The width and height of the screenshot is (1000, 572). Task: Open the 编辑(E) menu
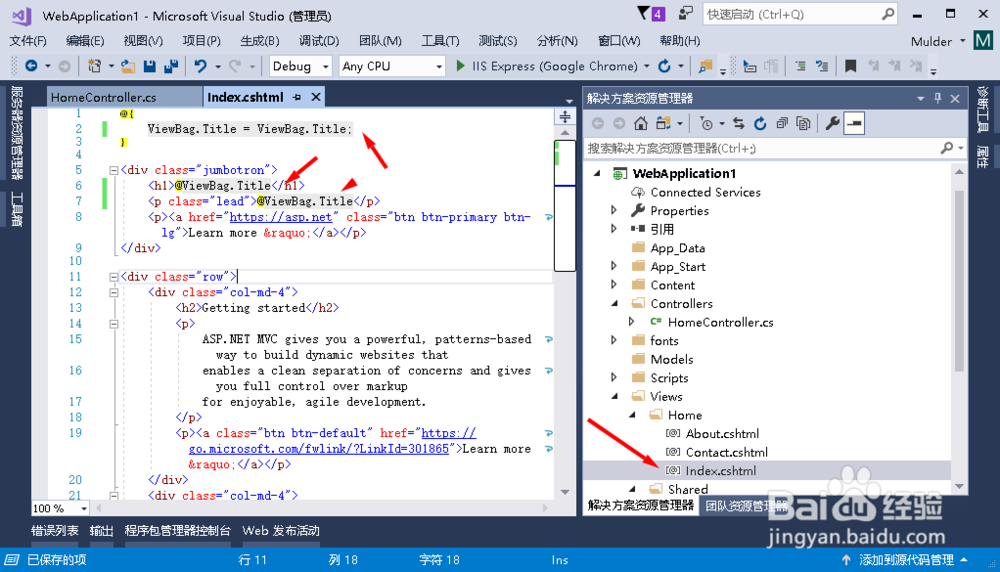[x=85, y=41]
